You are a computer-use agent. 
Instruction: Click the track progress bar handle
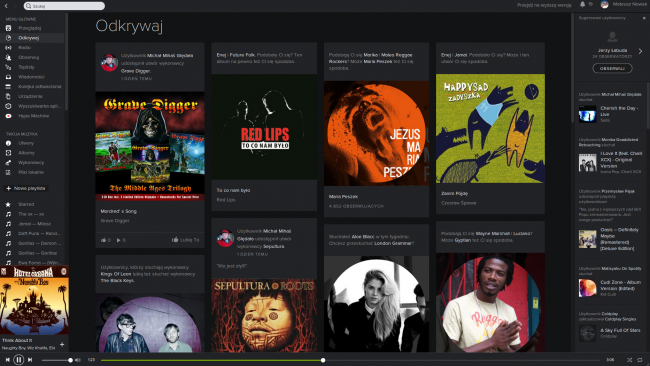(323, 360)
